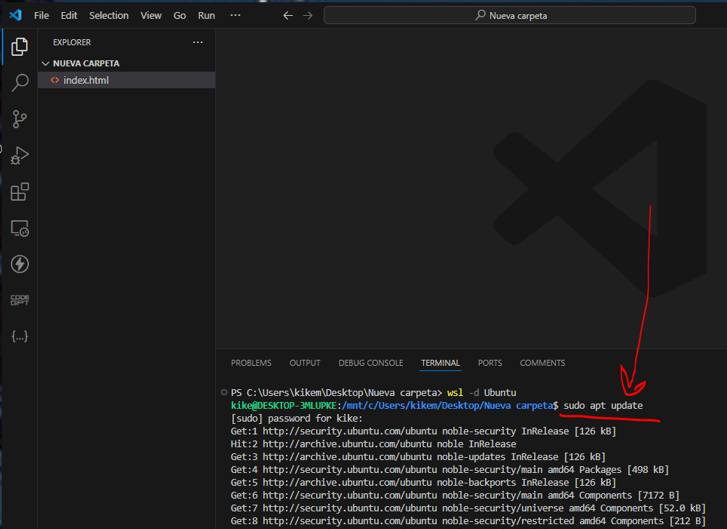Expand hidden menu bar items ellipsis
Screen dimensions: 727x529
pyautogui.click(x=235, y=16)
